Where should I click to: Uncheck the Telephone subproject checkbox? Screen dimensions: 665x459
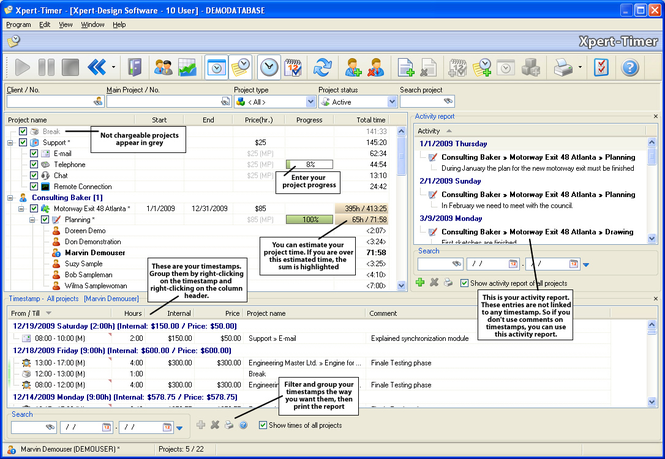pyautogui.click(x=34, y=165)
